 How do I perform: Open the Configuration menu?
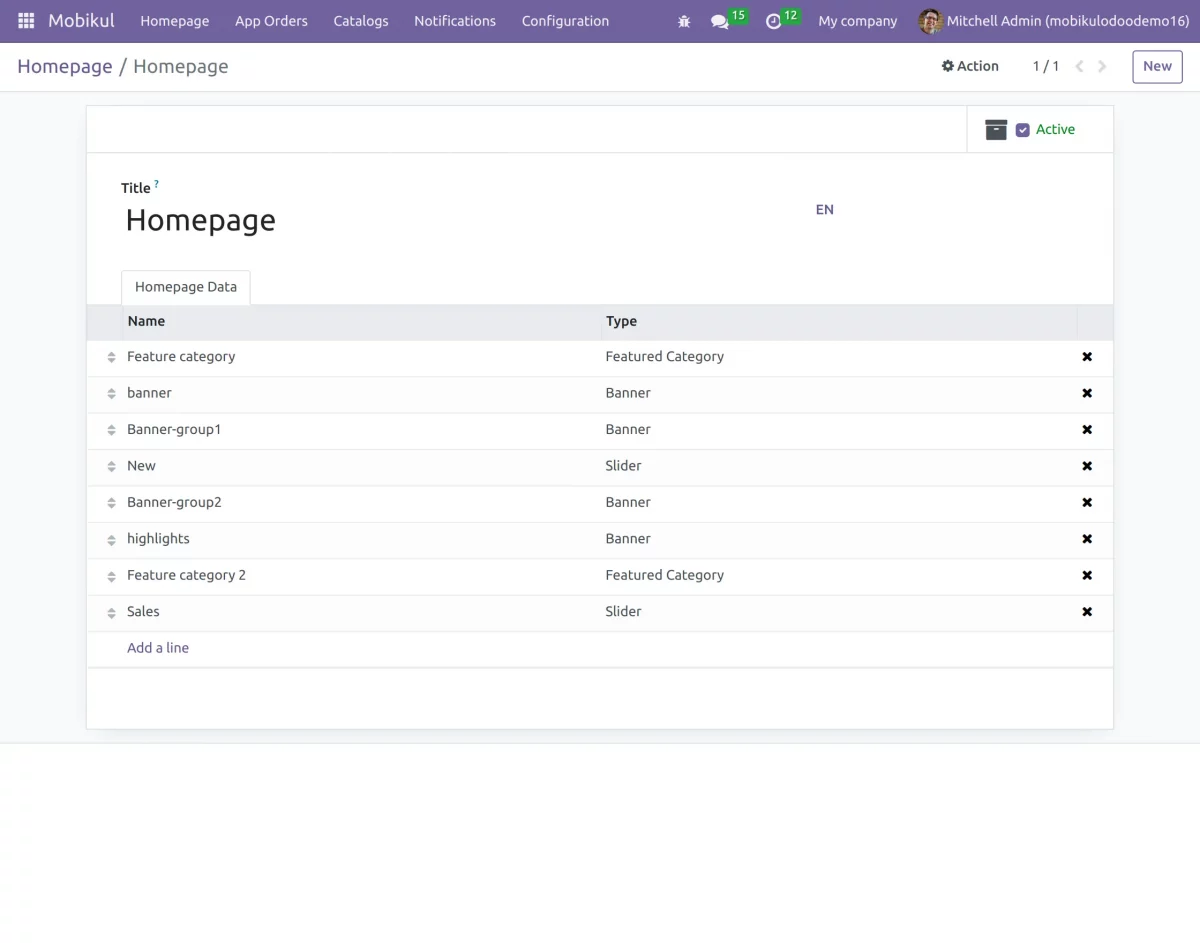pos(564,20)
